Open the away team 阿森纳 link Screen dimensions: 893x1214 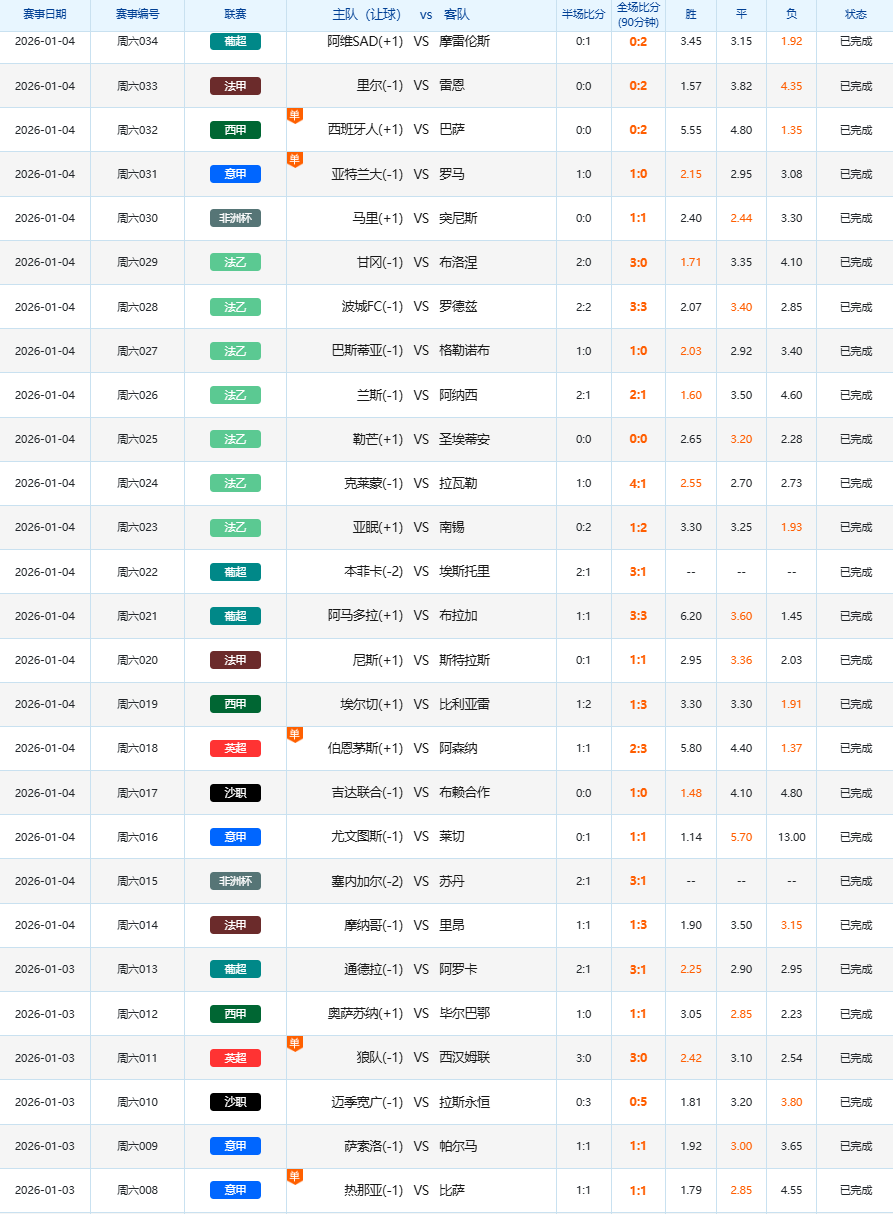458,749
